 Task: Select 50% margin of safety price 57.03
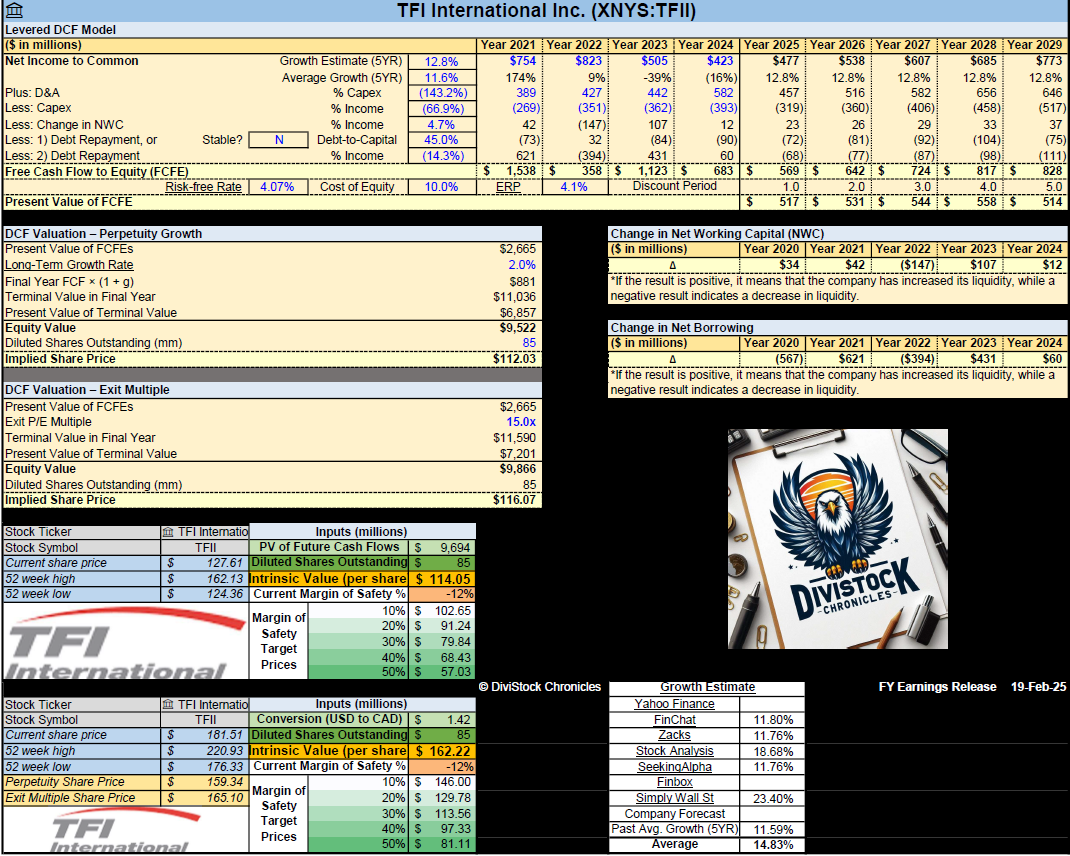(x=442, y=672)
